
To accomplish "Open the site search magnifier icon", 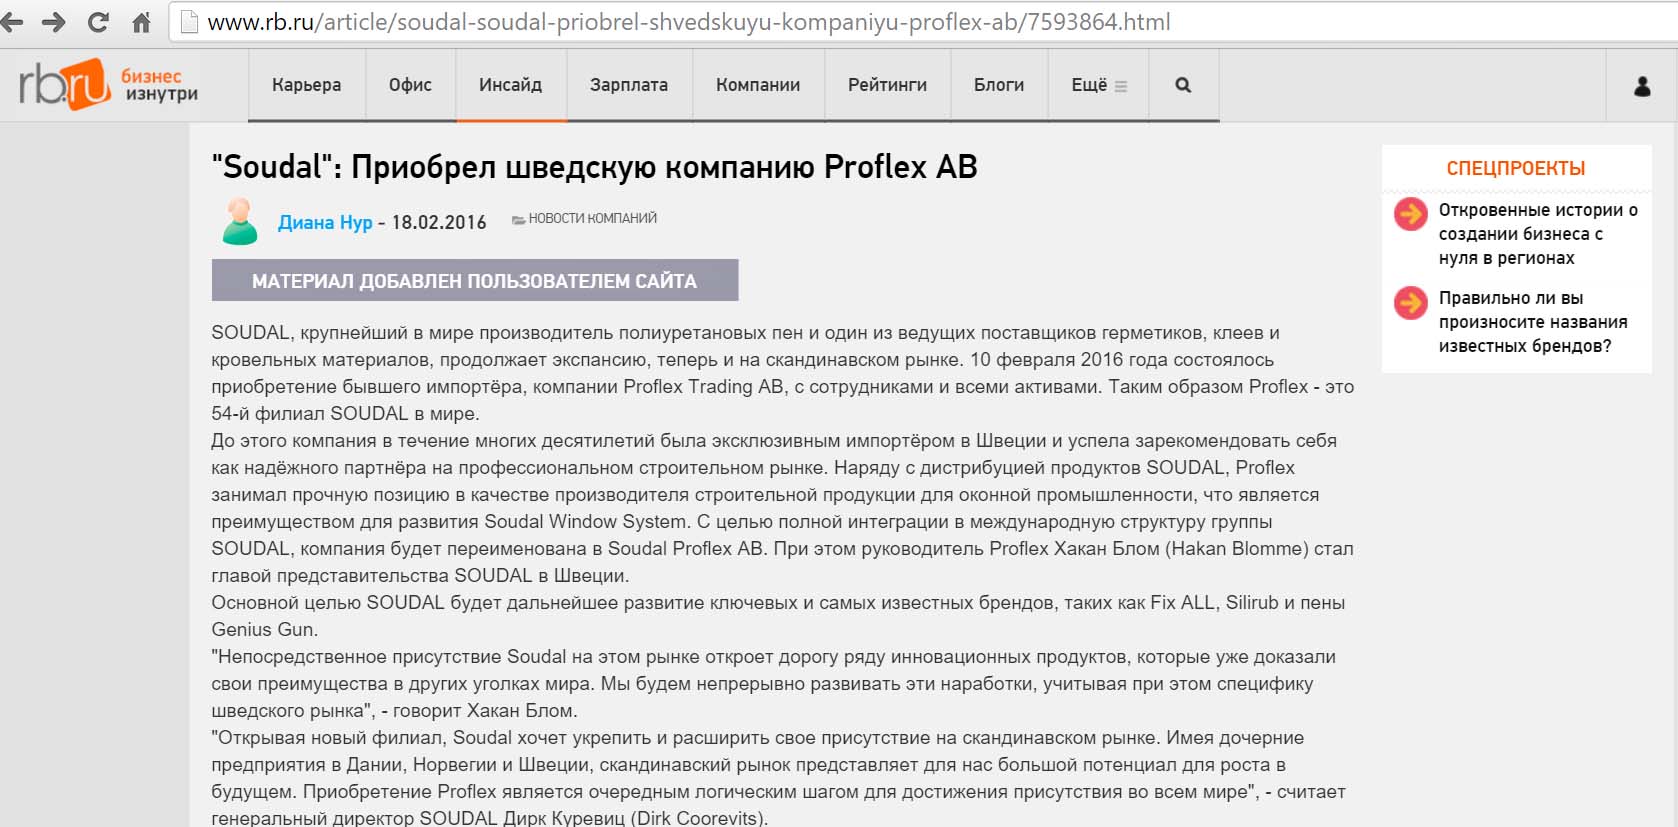I will click(x=1183, y=85).
